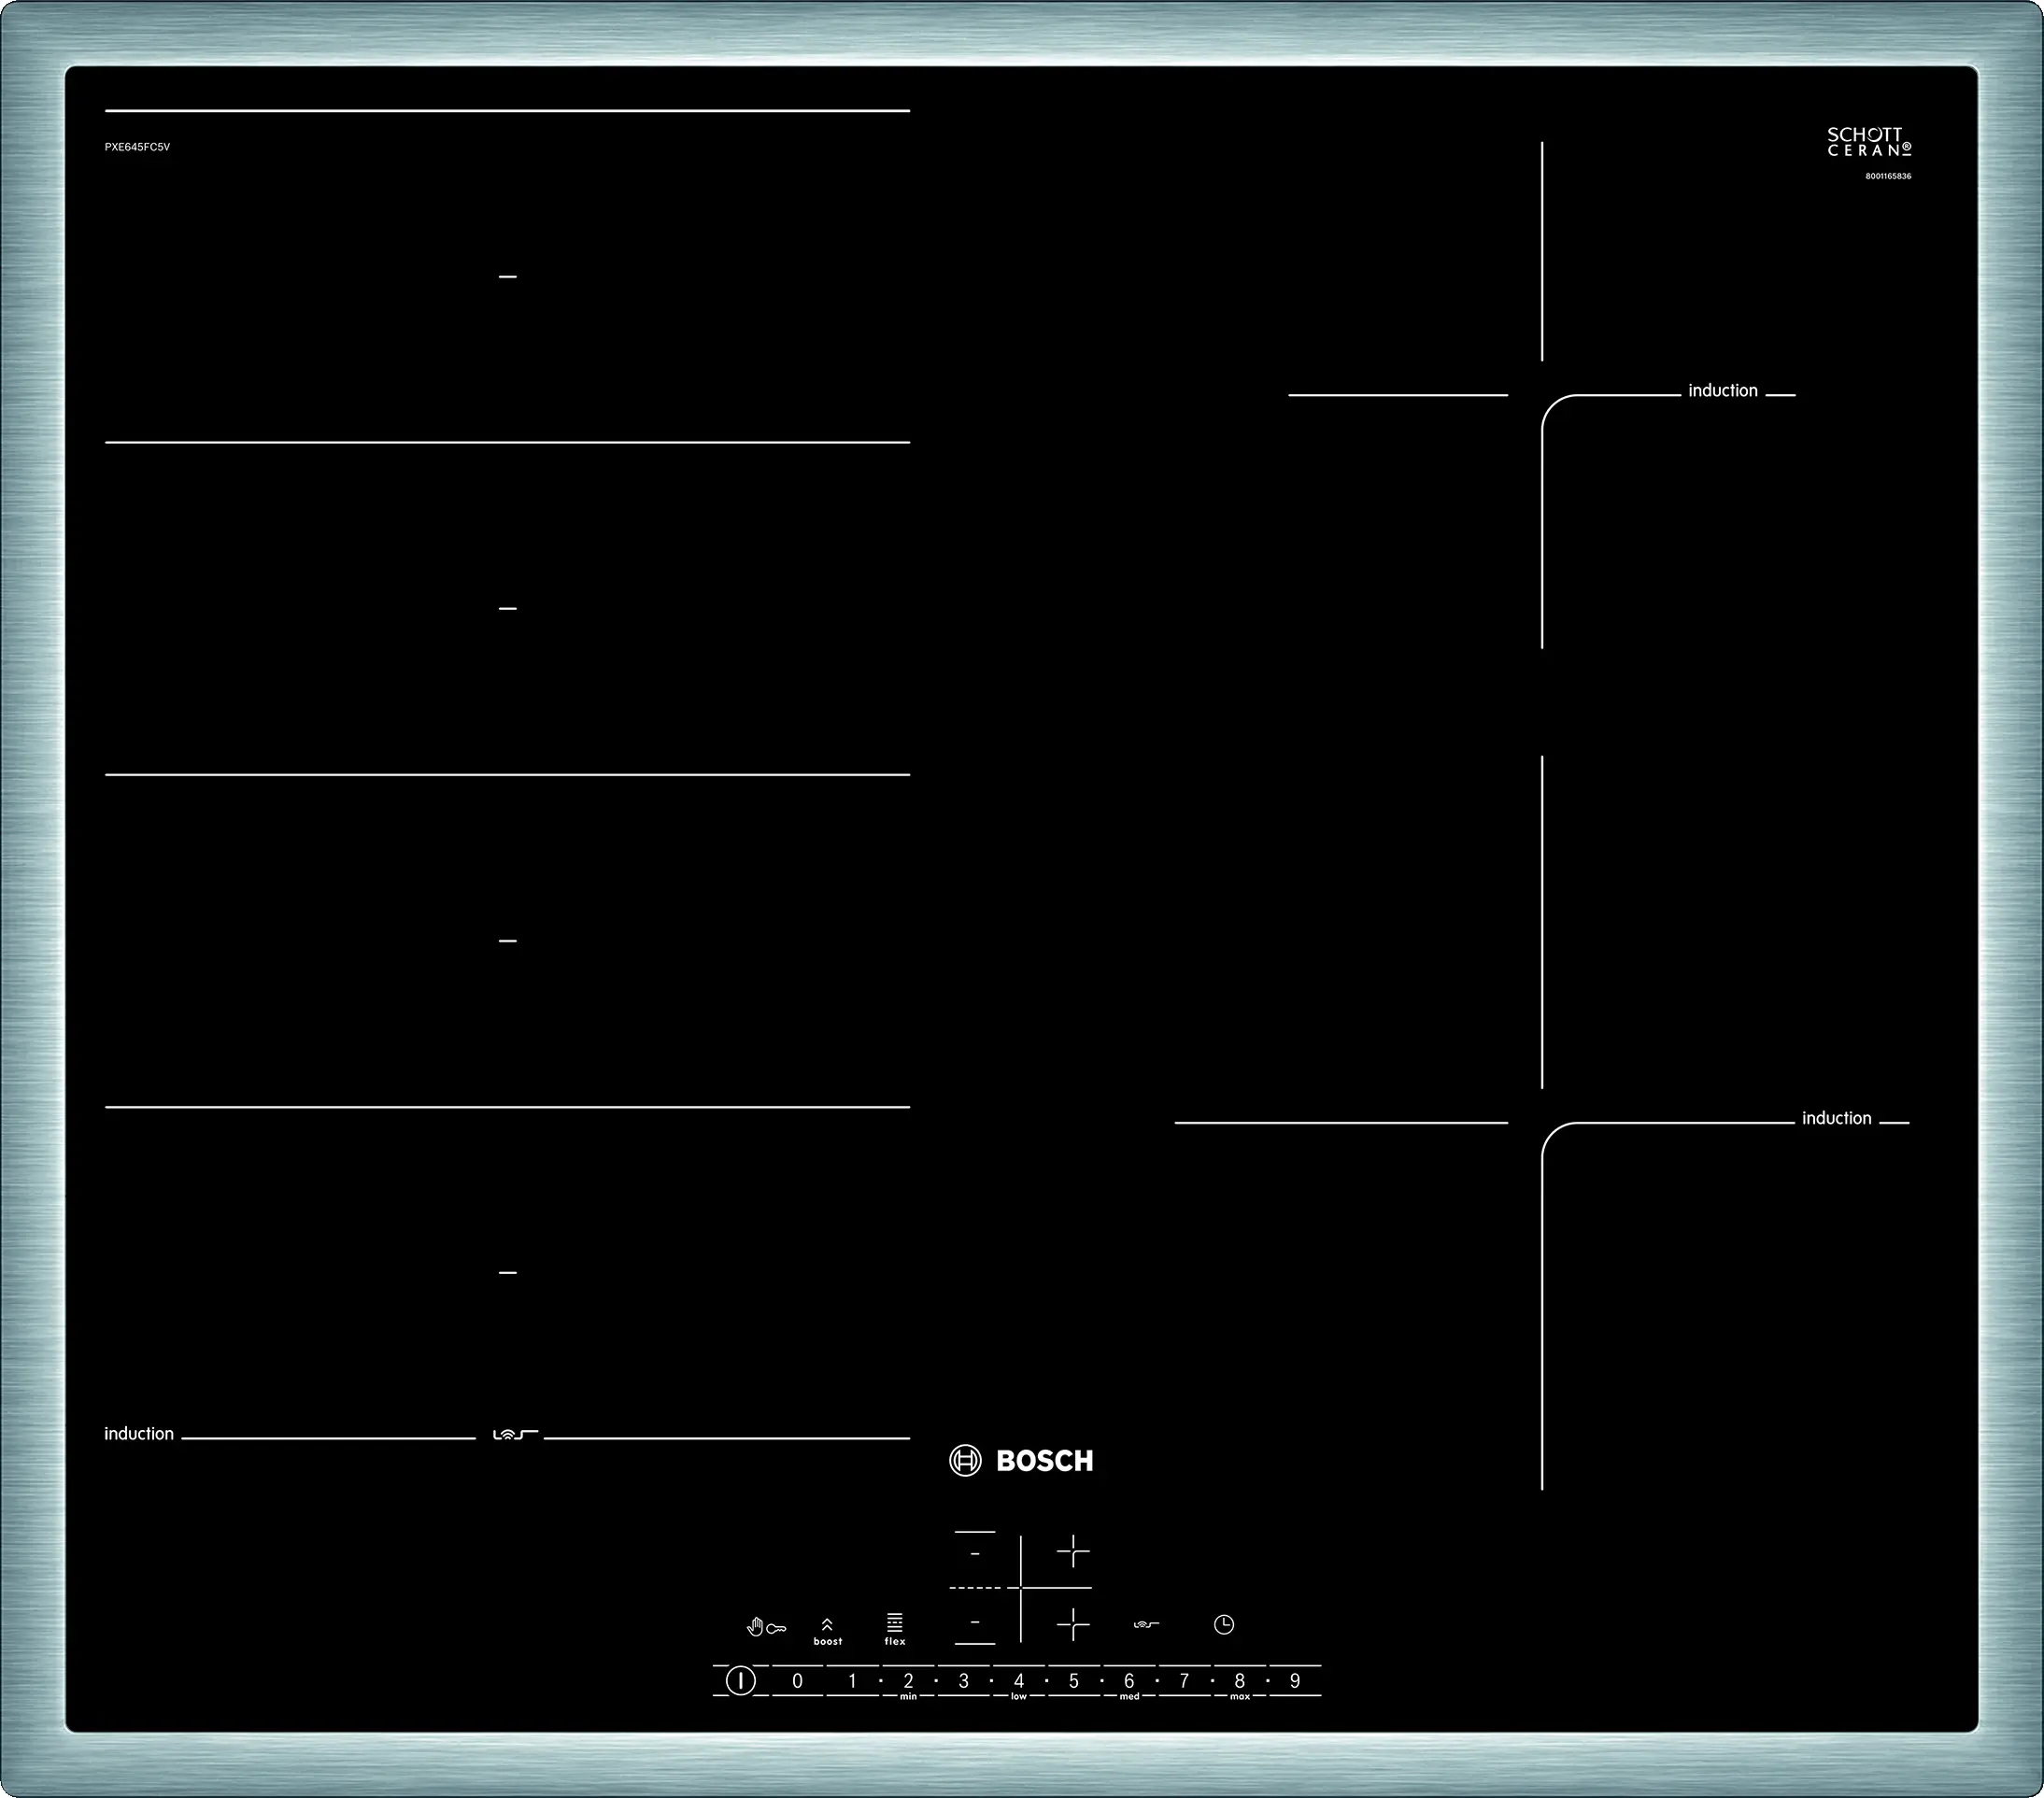Tap the timer clock icon

[x=1223, y=1625]
